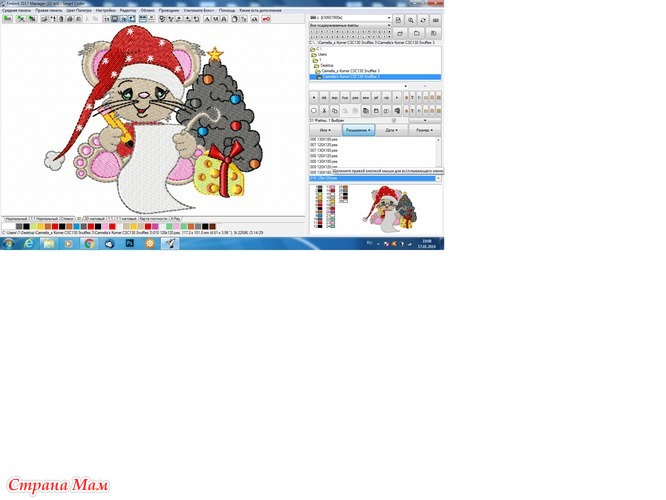Filter files by the pes format button
The width and height of the screenshot is (666, 500).
355,97
